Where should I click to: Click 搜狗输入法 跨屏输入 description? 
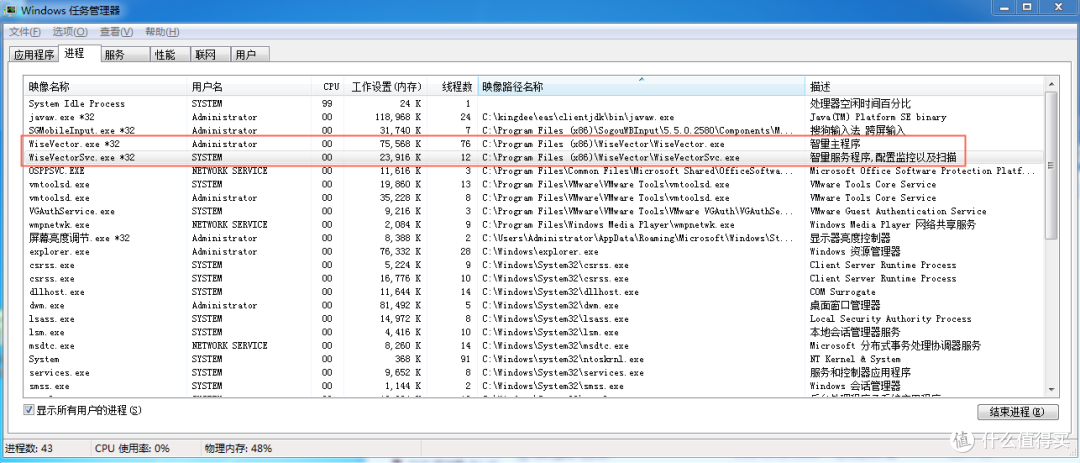tap(858, 130)
